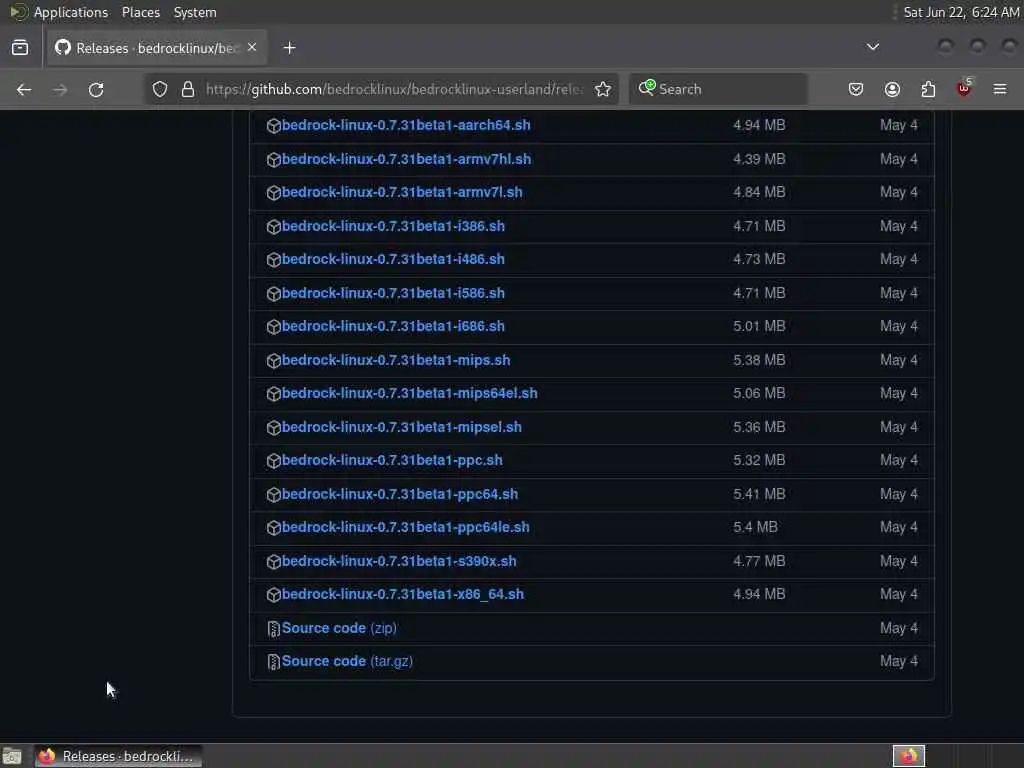Download bedrock-linux-0.7.31beta1-ppc64le.sh
Image resolution: width=1024 pixels, height=768 pixels.
406,528
